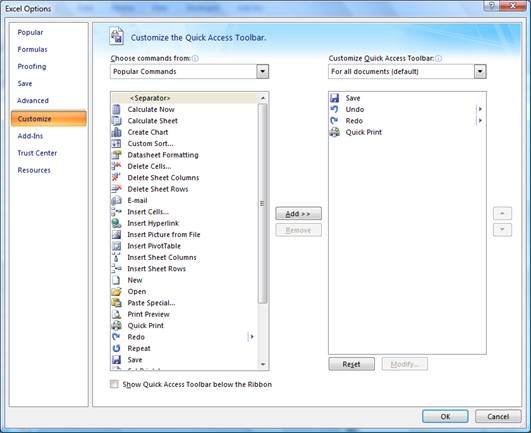Click the E-mail command icon
Image resolution: width=531 pixels, height=433 pixels.
(x=116, y=200)
